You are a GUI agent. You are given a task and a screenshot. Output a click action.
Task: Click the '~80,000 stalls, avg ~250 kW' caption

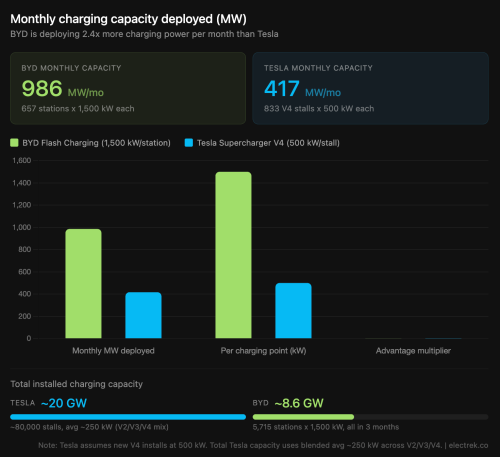point(89,427)
